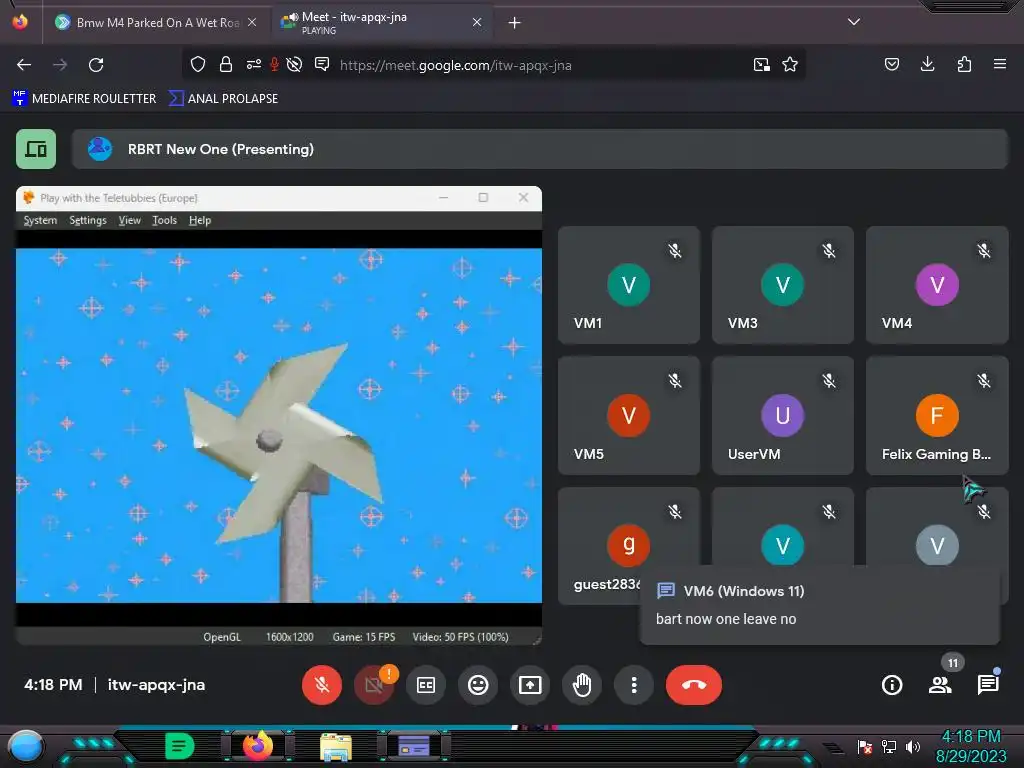Screen dimensions: 1024x768
Task: Open the extensions puzzle icon
Action: pos(964,64)
